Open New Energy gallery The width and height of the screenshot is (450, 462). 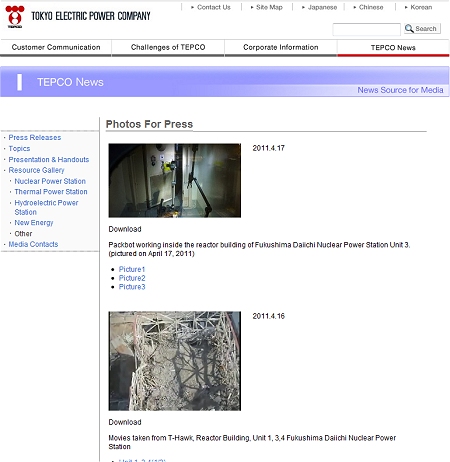point(34,223)
